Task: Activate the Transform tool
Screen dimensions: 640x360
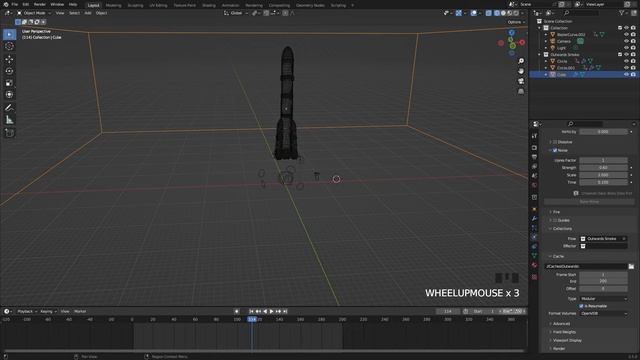Action: [9, 95]
